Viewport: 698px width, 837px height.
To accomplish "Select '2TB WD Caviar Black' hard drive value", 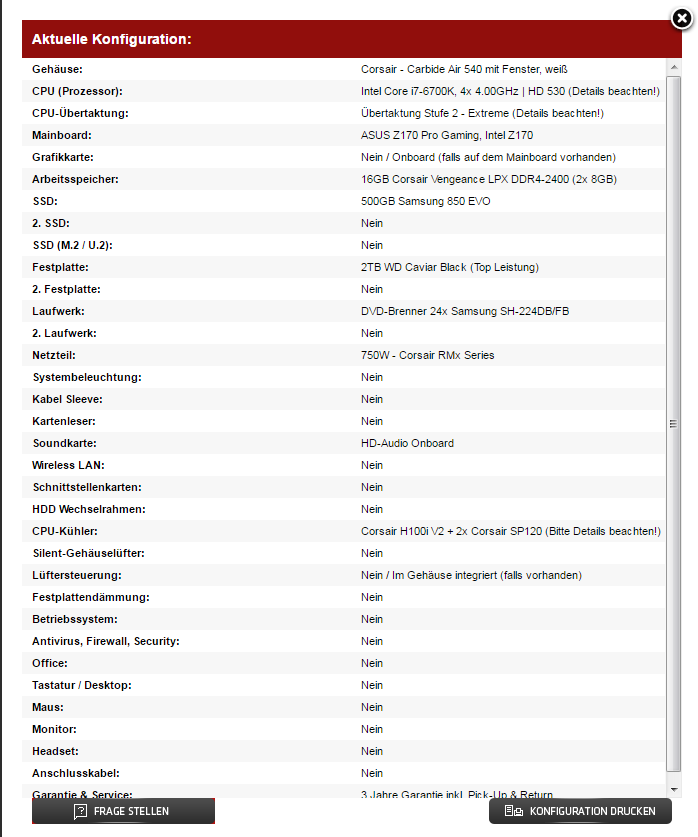I will pyautogui.click(x=449, y=267).
